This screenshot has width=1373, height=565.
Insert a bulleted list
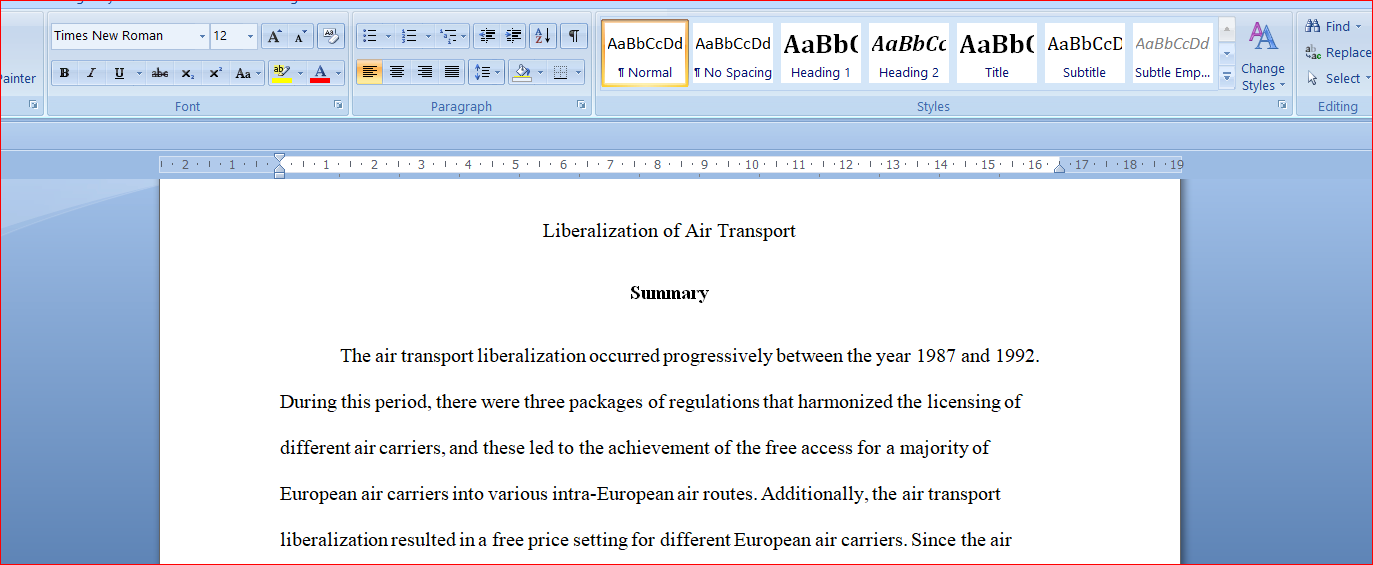(369, 36)
